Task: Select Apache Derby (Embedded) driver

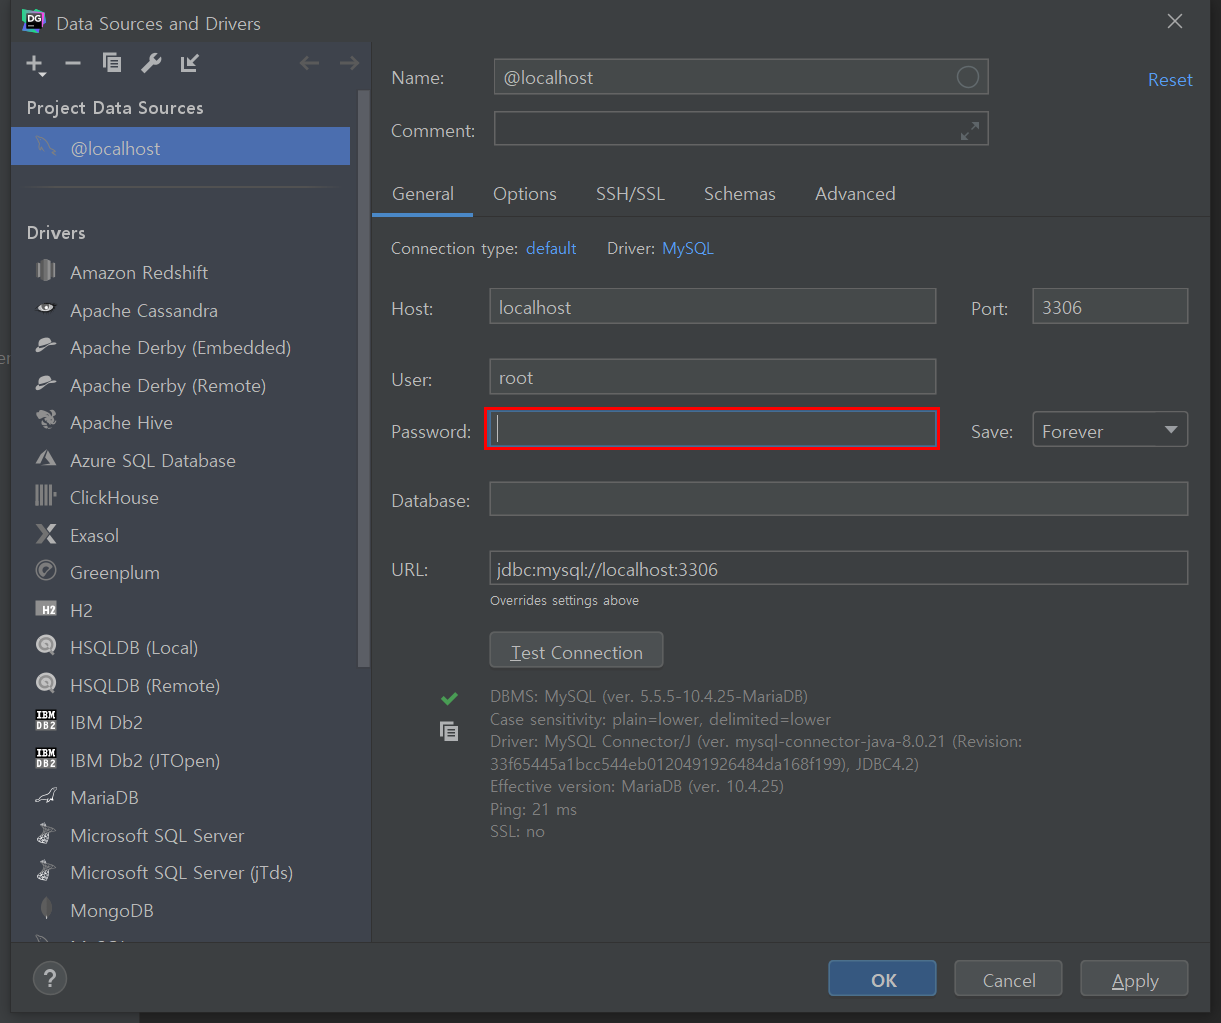Action: pos(181,347)
